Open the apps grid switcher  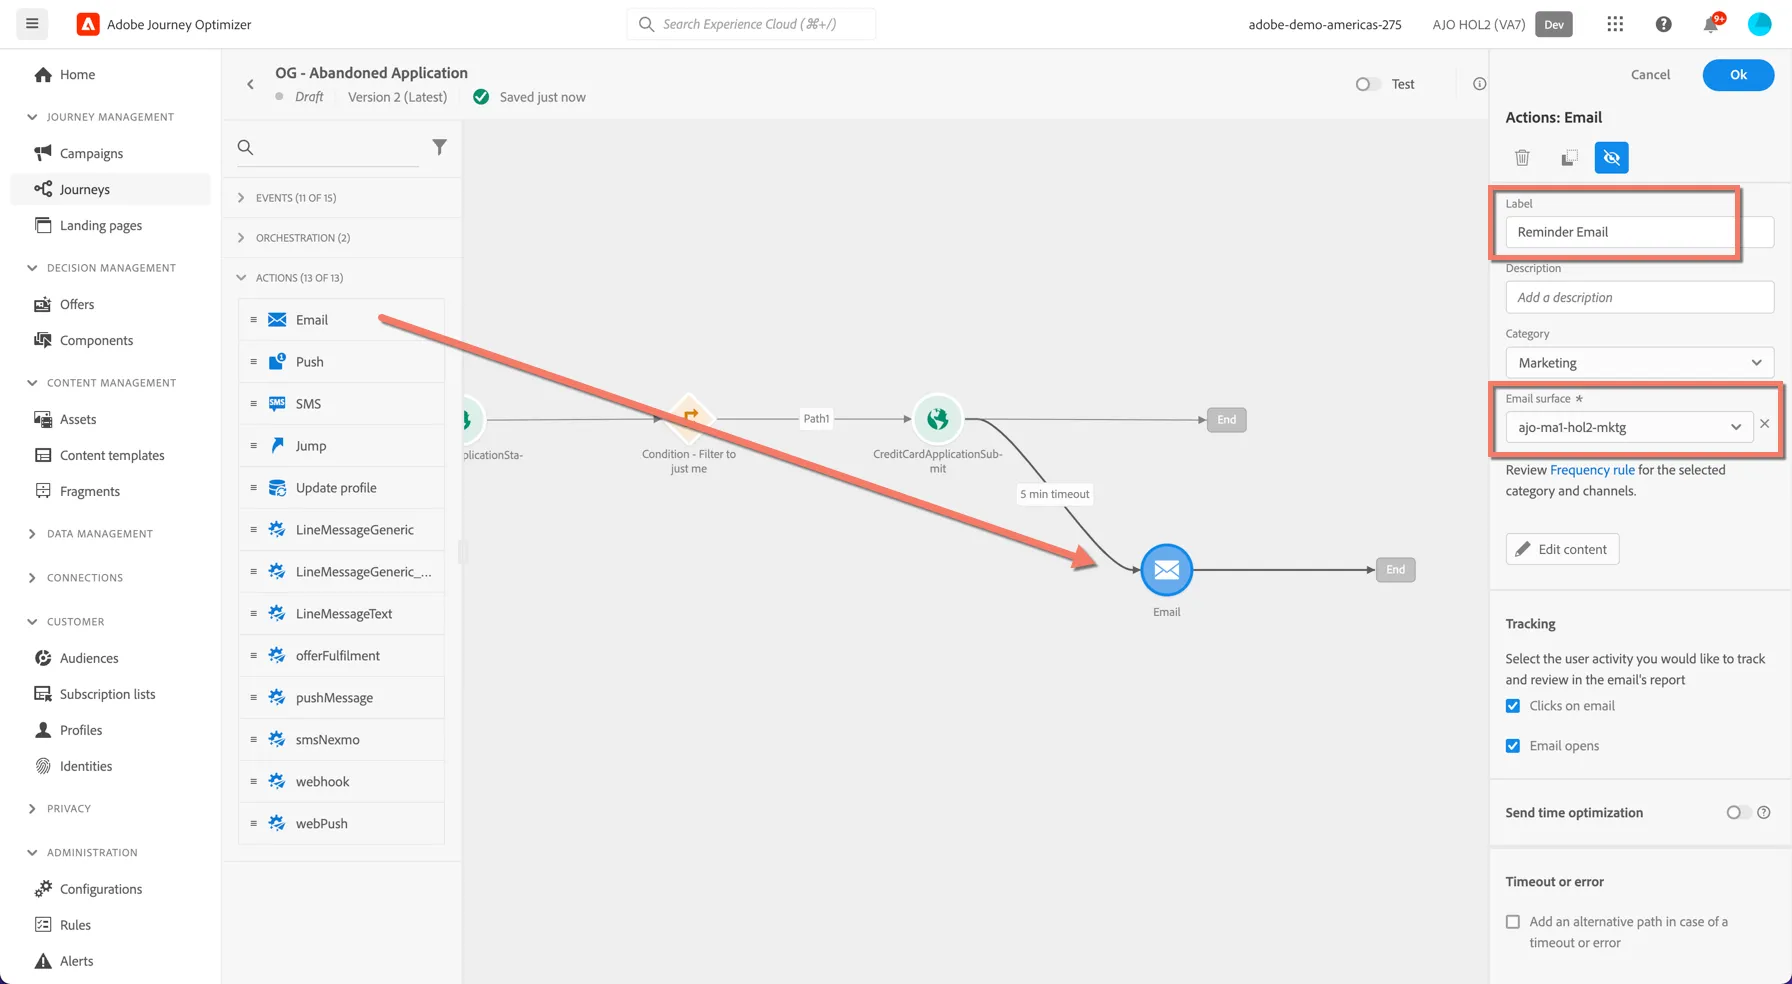coord(1615,24)
